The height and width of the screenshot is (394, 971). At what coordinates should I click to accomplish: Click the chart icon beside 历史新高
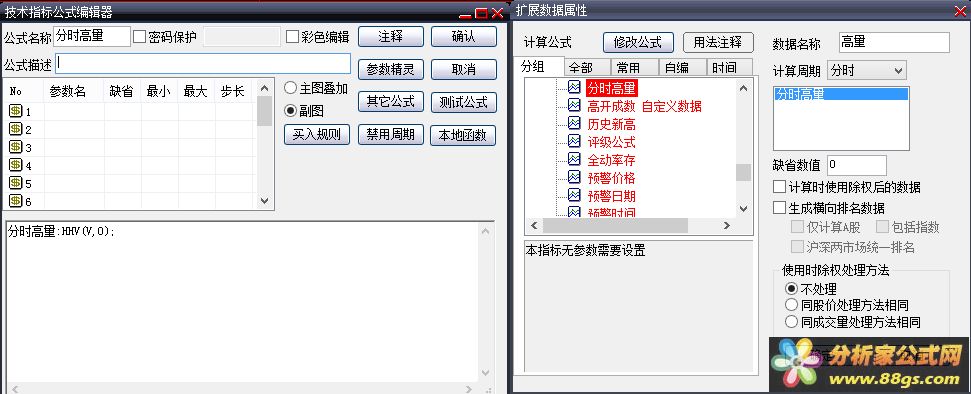tap(574, 123)
